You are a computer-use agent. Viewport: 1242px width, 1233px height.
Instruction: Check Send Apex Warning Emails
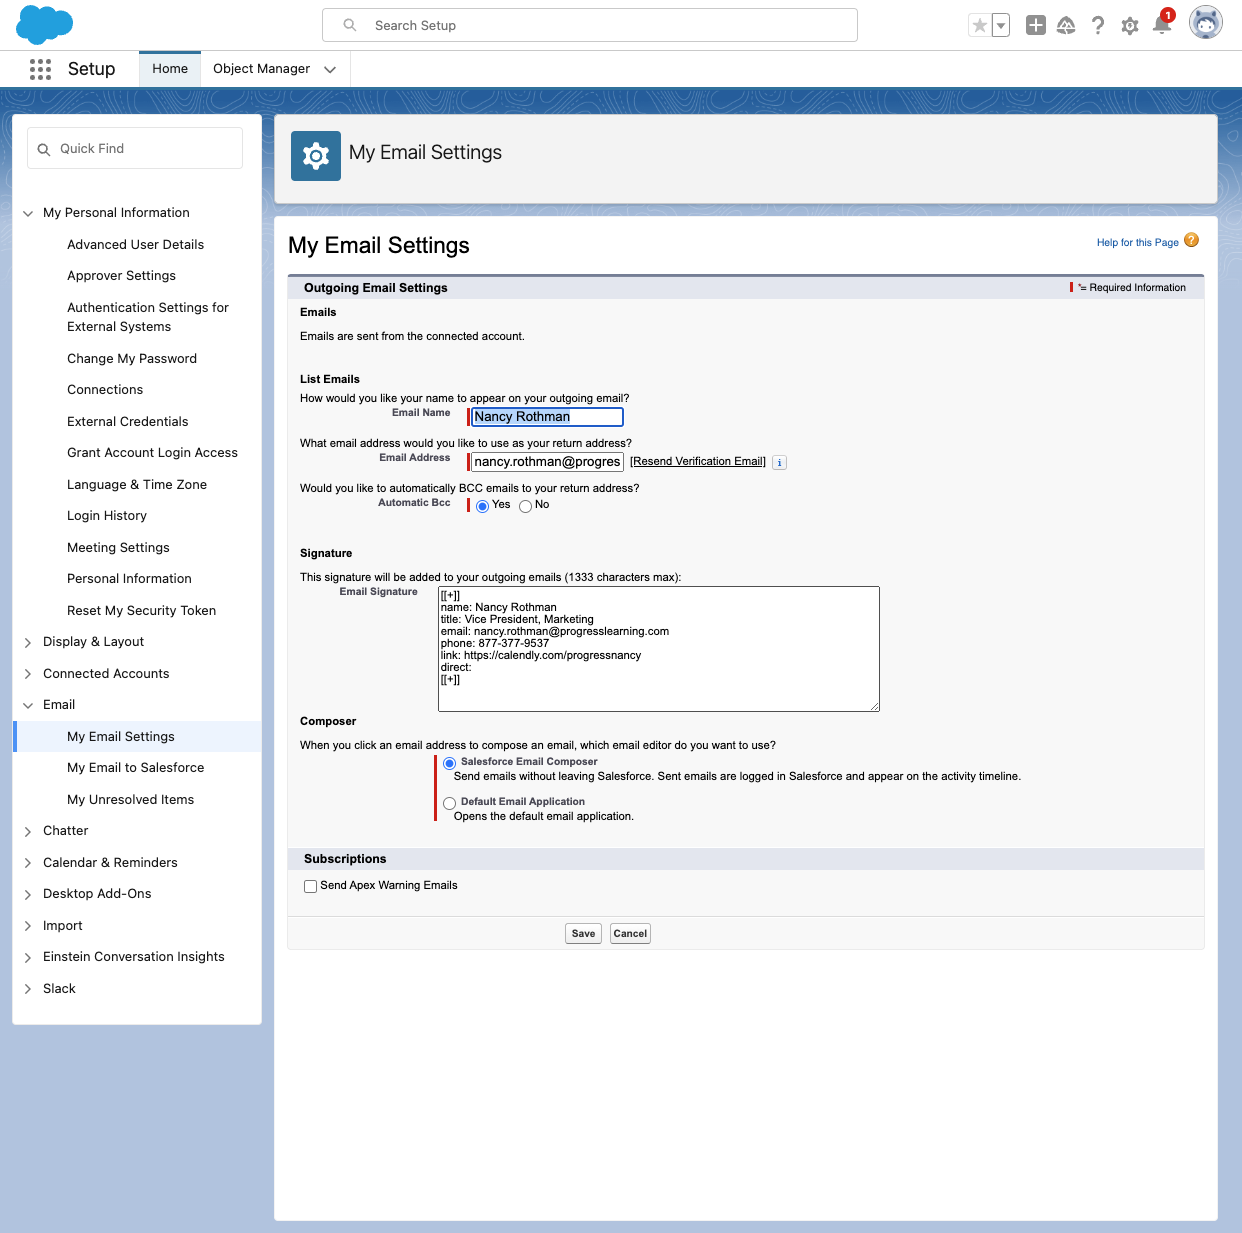311,886
